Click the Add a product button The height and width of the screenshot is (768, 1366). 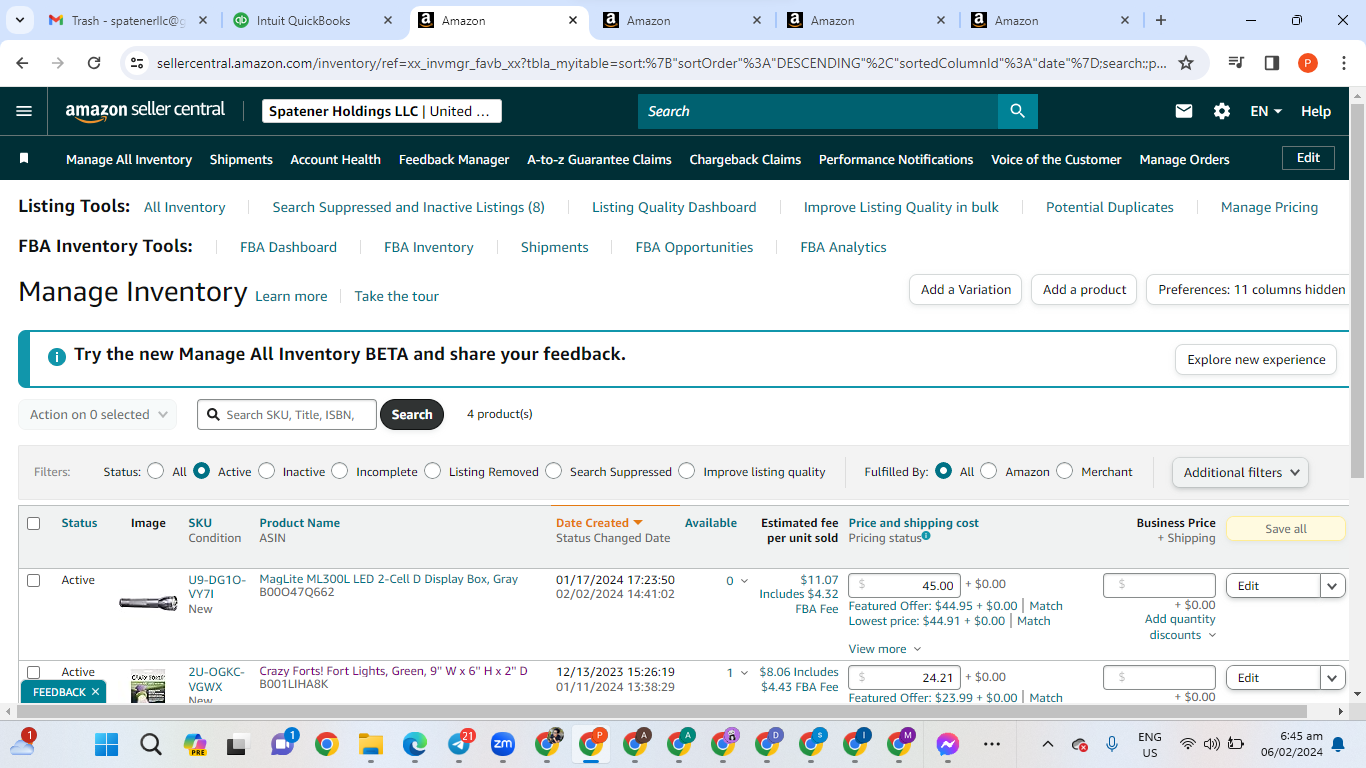[1084, 290]
